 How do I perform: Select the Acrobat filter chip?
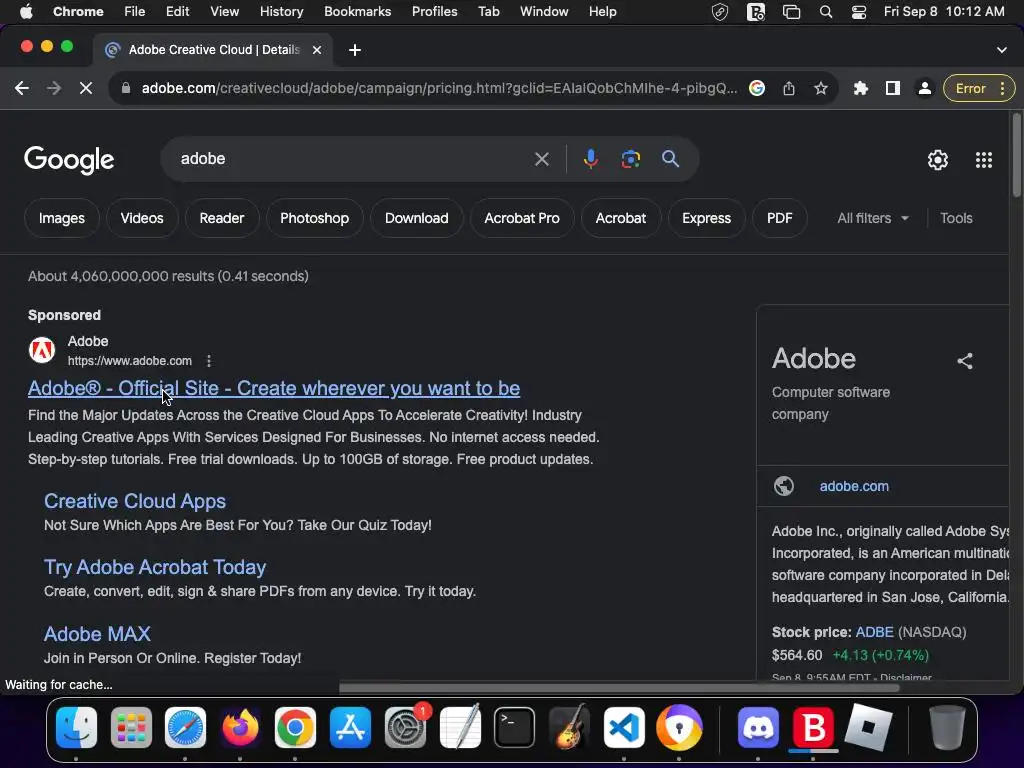[620, 218]
